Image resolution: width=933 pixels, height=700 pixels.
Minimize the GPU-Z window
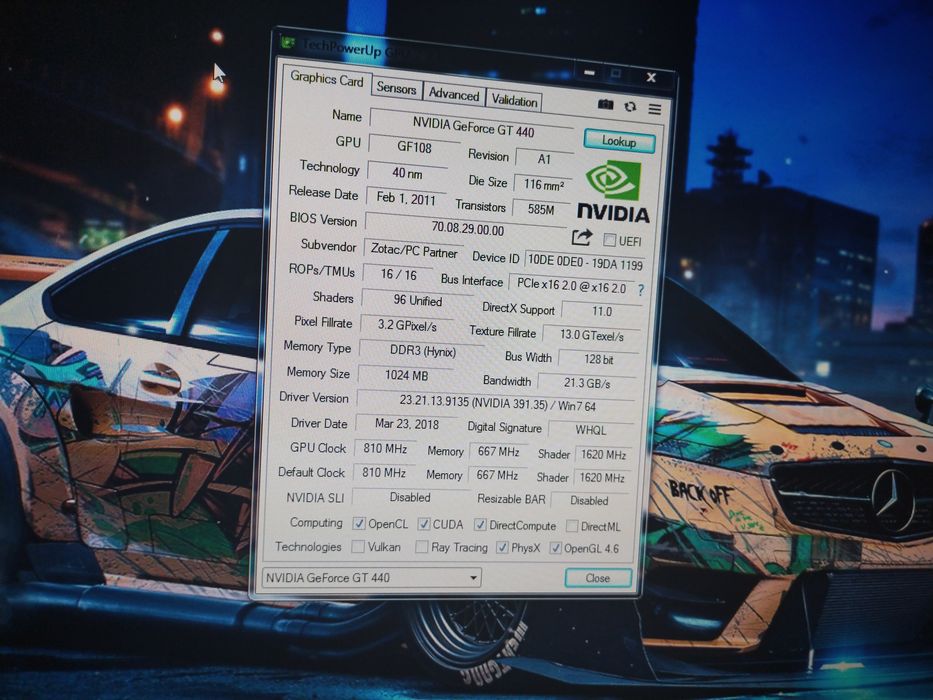(590, 73)
